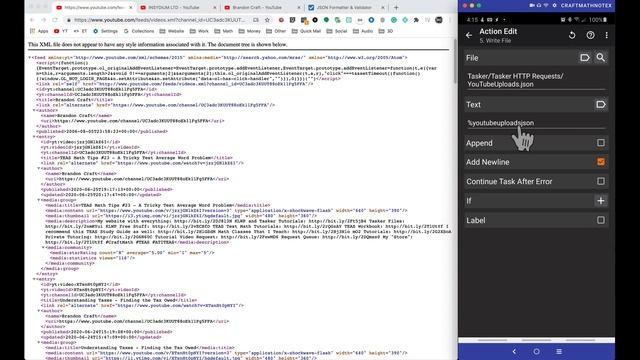Collapse the second entry XML node
The width and height of the screenshot is (640, 360).
pos(34,280)
